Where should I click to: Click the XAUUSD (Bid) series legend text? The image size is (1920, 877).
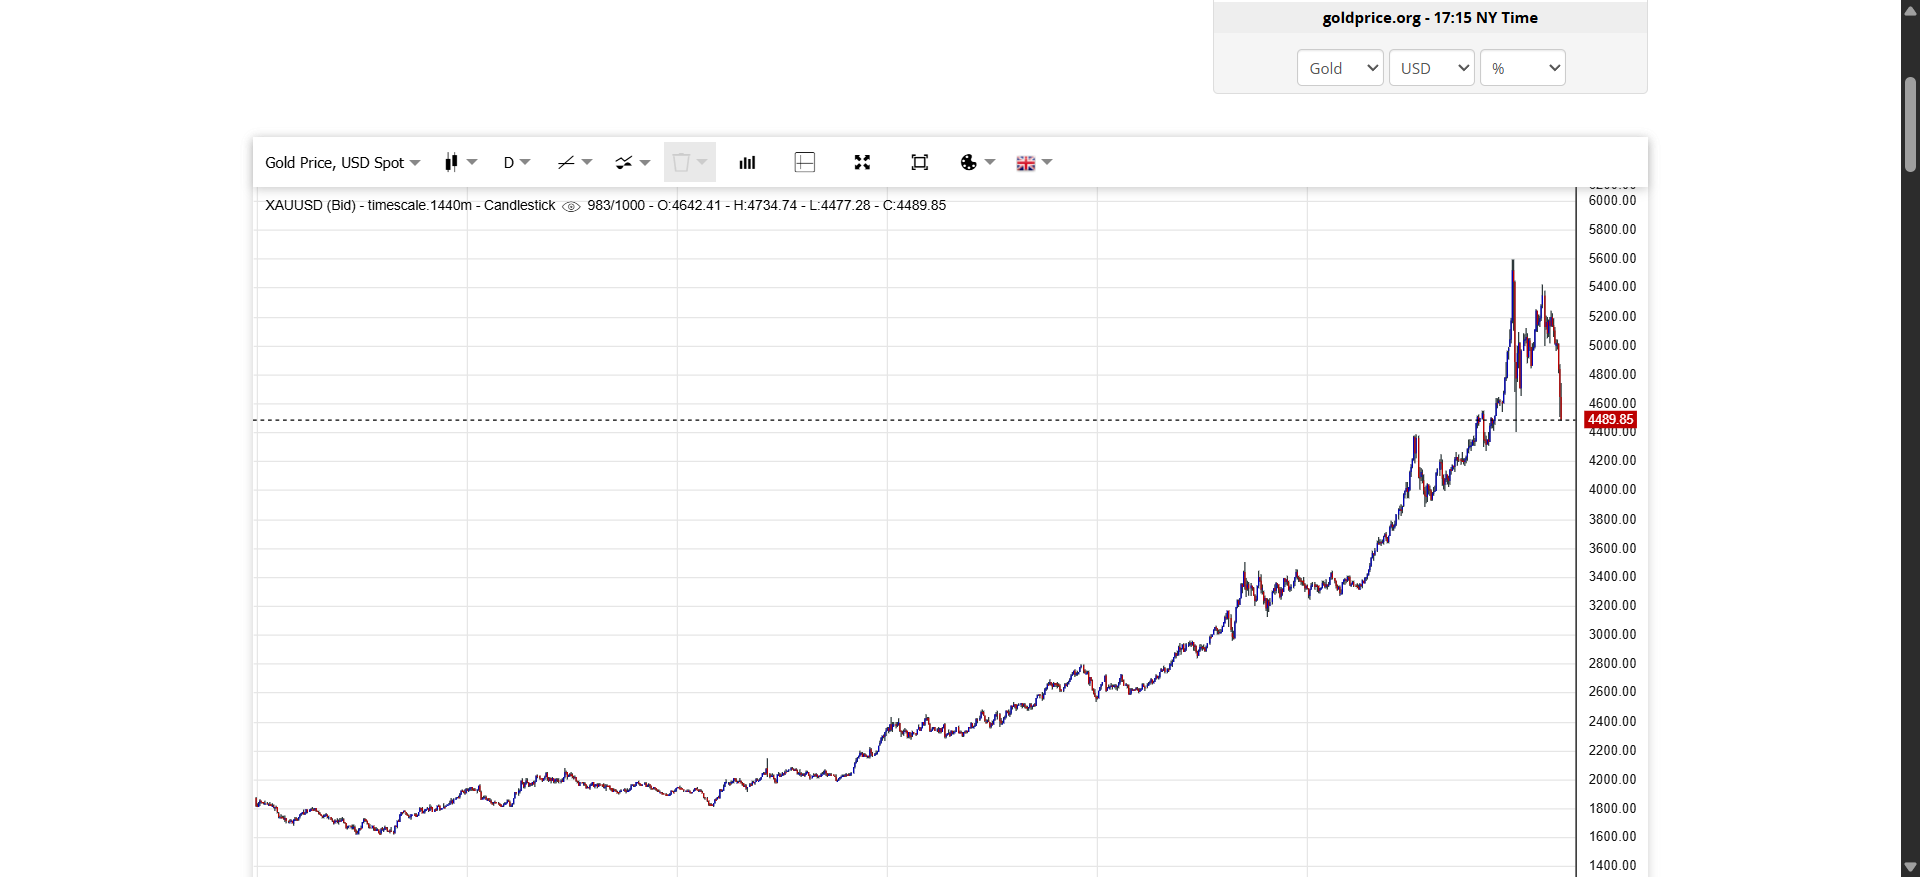click(x=310, y=205)
